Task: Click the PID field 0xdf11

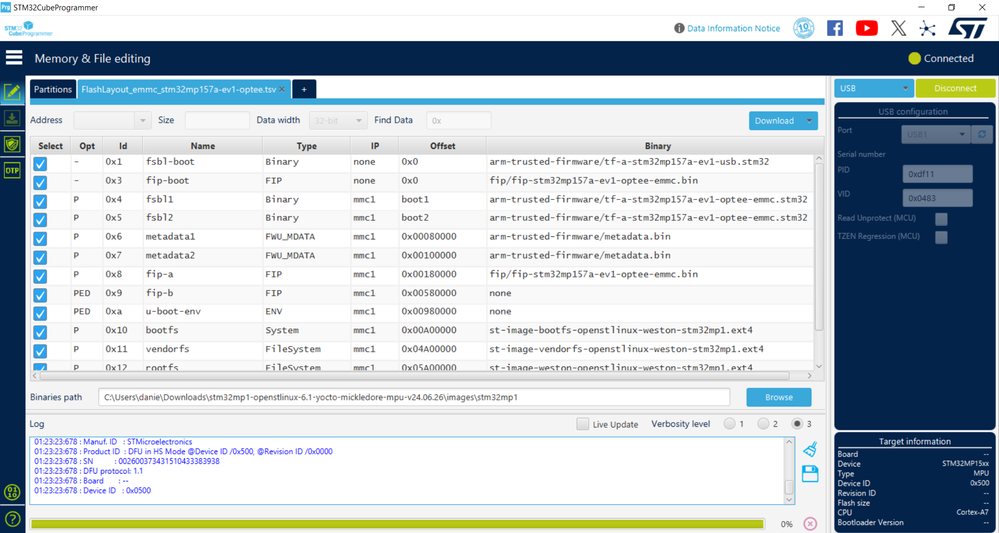Action: coord(937,174)
